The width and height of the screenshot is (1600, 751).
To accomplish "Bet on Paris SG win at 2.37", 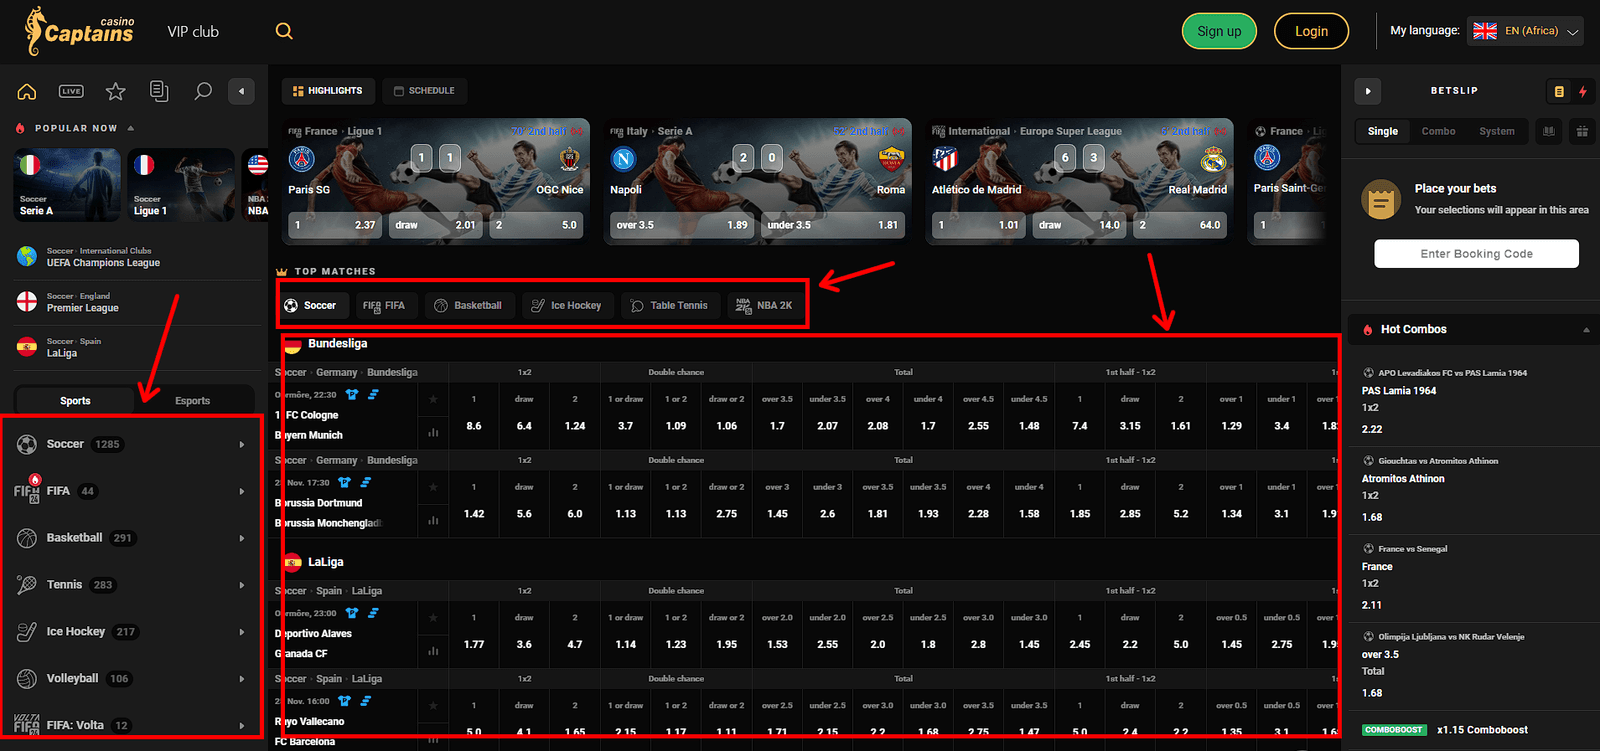I will [335, 225].
